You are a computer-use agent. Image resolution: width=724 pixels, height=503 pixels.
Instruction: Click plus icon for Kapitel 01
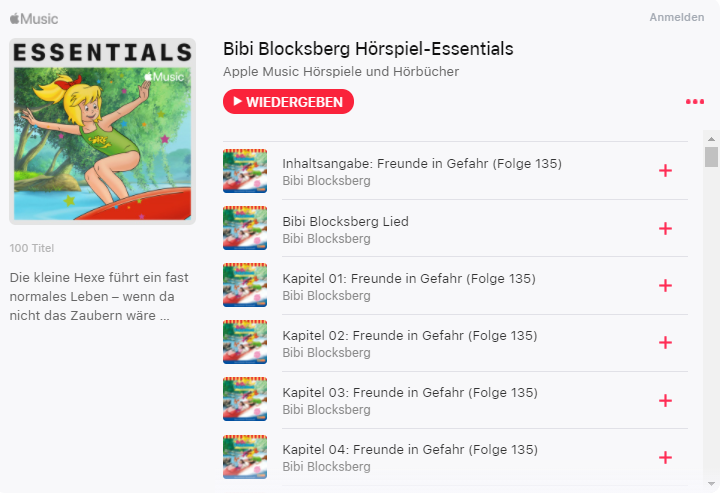tap(665, 286)
